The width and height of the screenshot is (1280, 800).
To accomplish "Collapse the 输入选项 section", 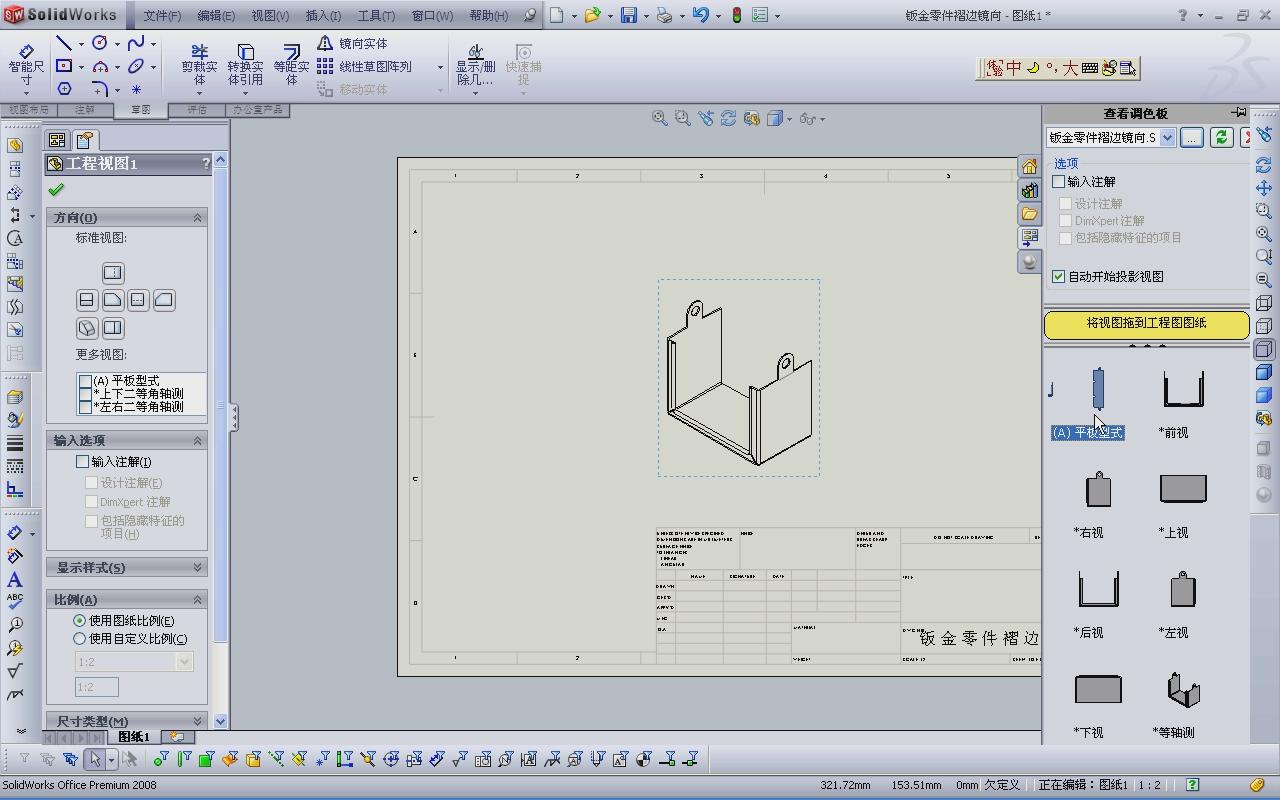I will pyautogui.click(x=197, y=441).
